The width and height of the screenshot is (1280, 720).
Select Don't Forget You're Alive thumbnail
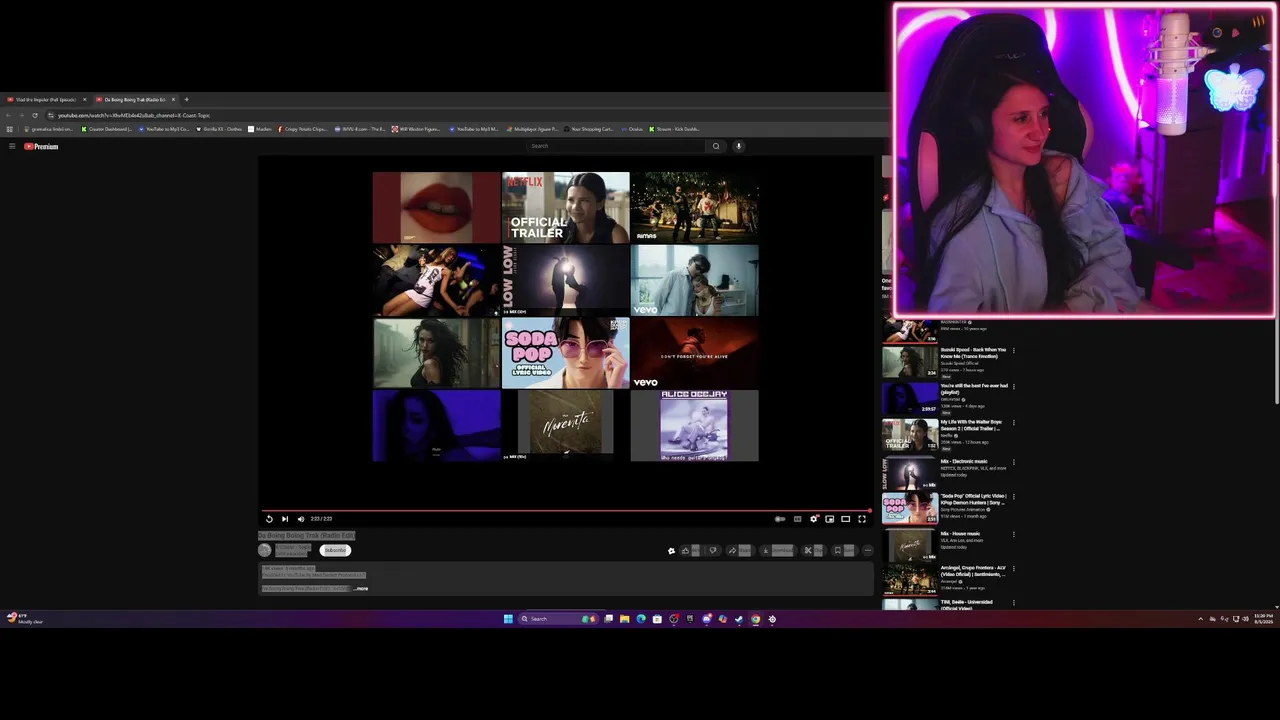(x=694, y=353)
